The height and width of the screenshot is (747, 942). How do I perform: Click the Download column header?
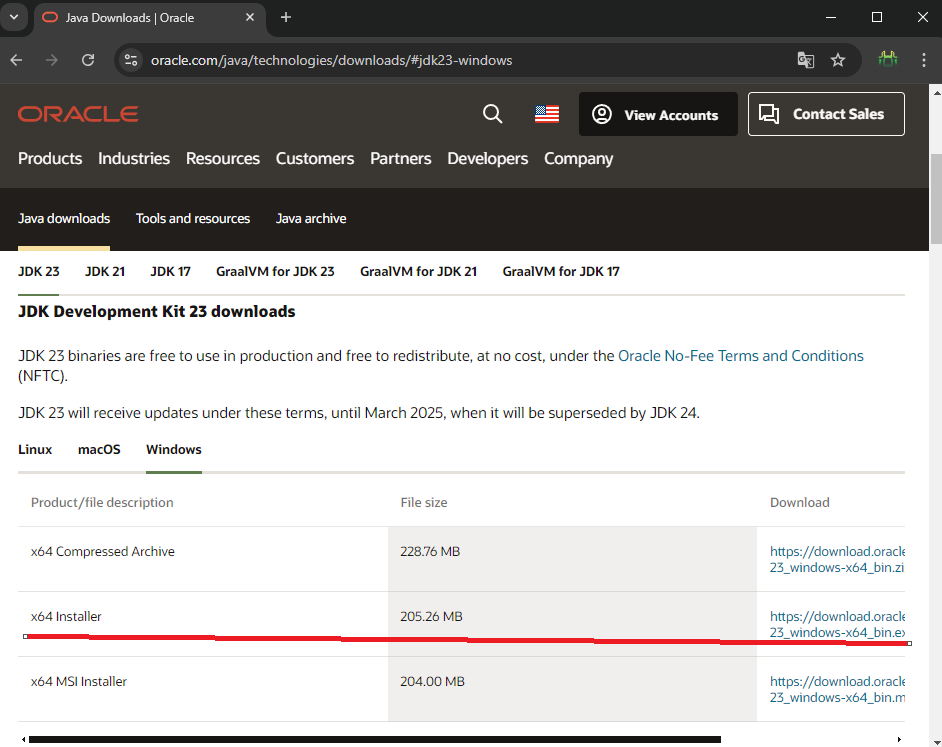click(800, 502)
